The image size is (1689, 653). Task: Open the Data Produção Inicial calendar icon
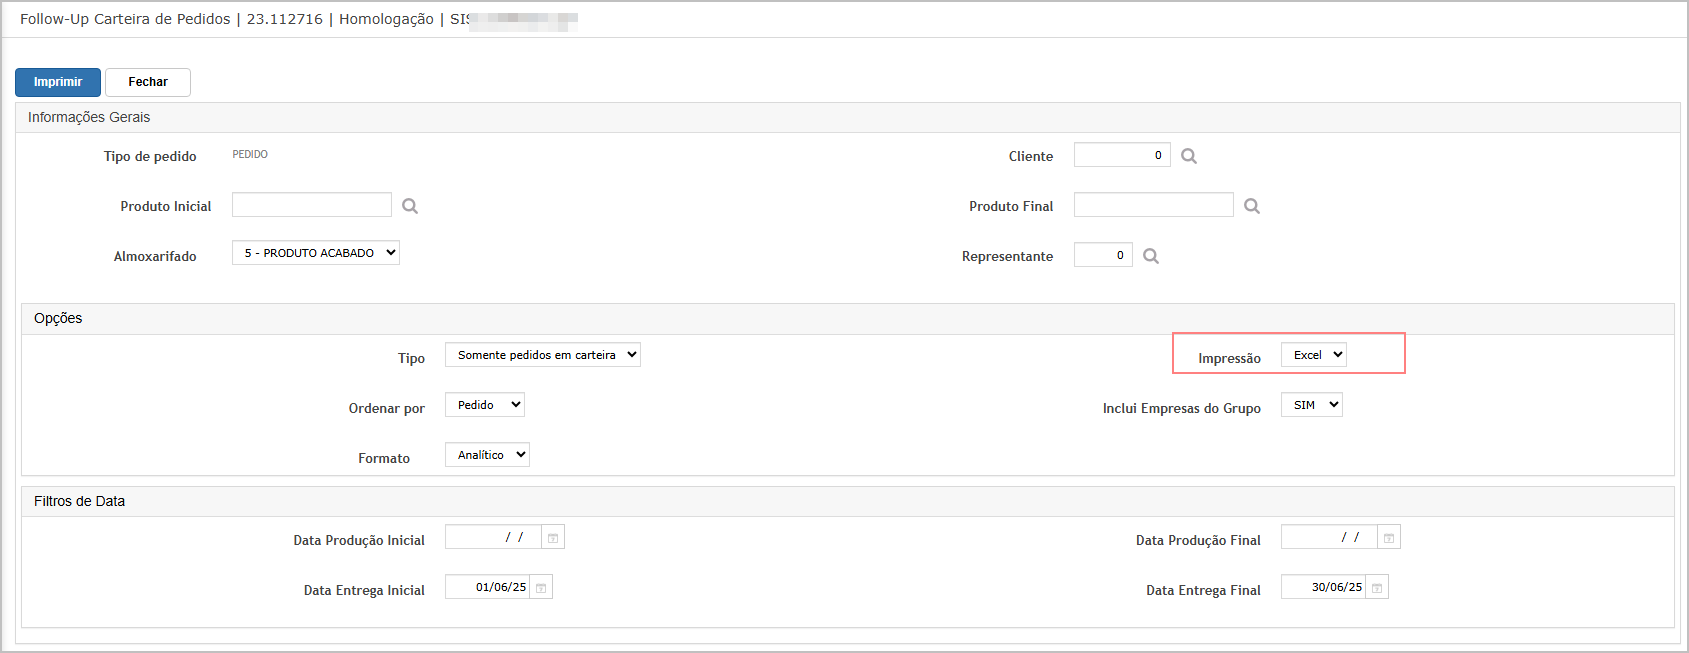pos(553,538)
